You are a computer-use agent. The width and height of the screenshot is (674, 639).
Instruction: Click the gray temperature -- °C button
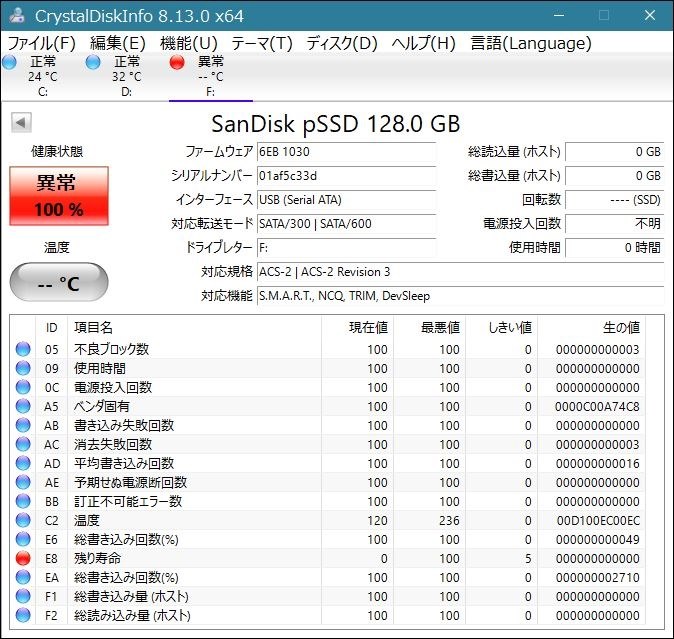tap(59, 282)
